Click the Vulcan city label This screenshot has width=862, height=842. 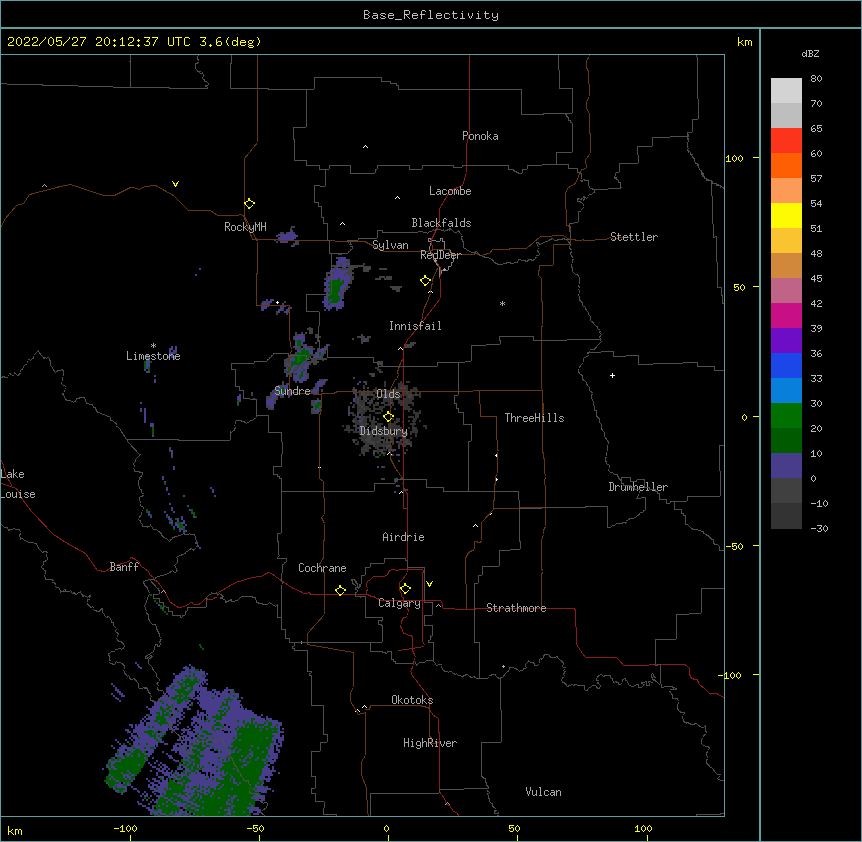(543, 792)
